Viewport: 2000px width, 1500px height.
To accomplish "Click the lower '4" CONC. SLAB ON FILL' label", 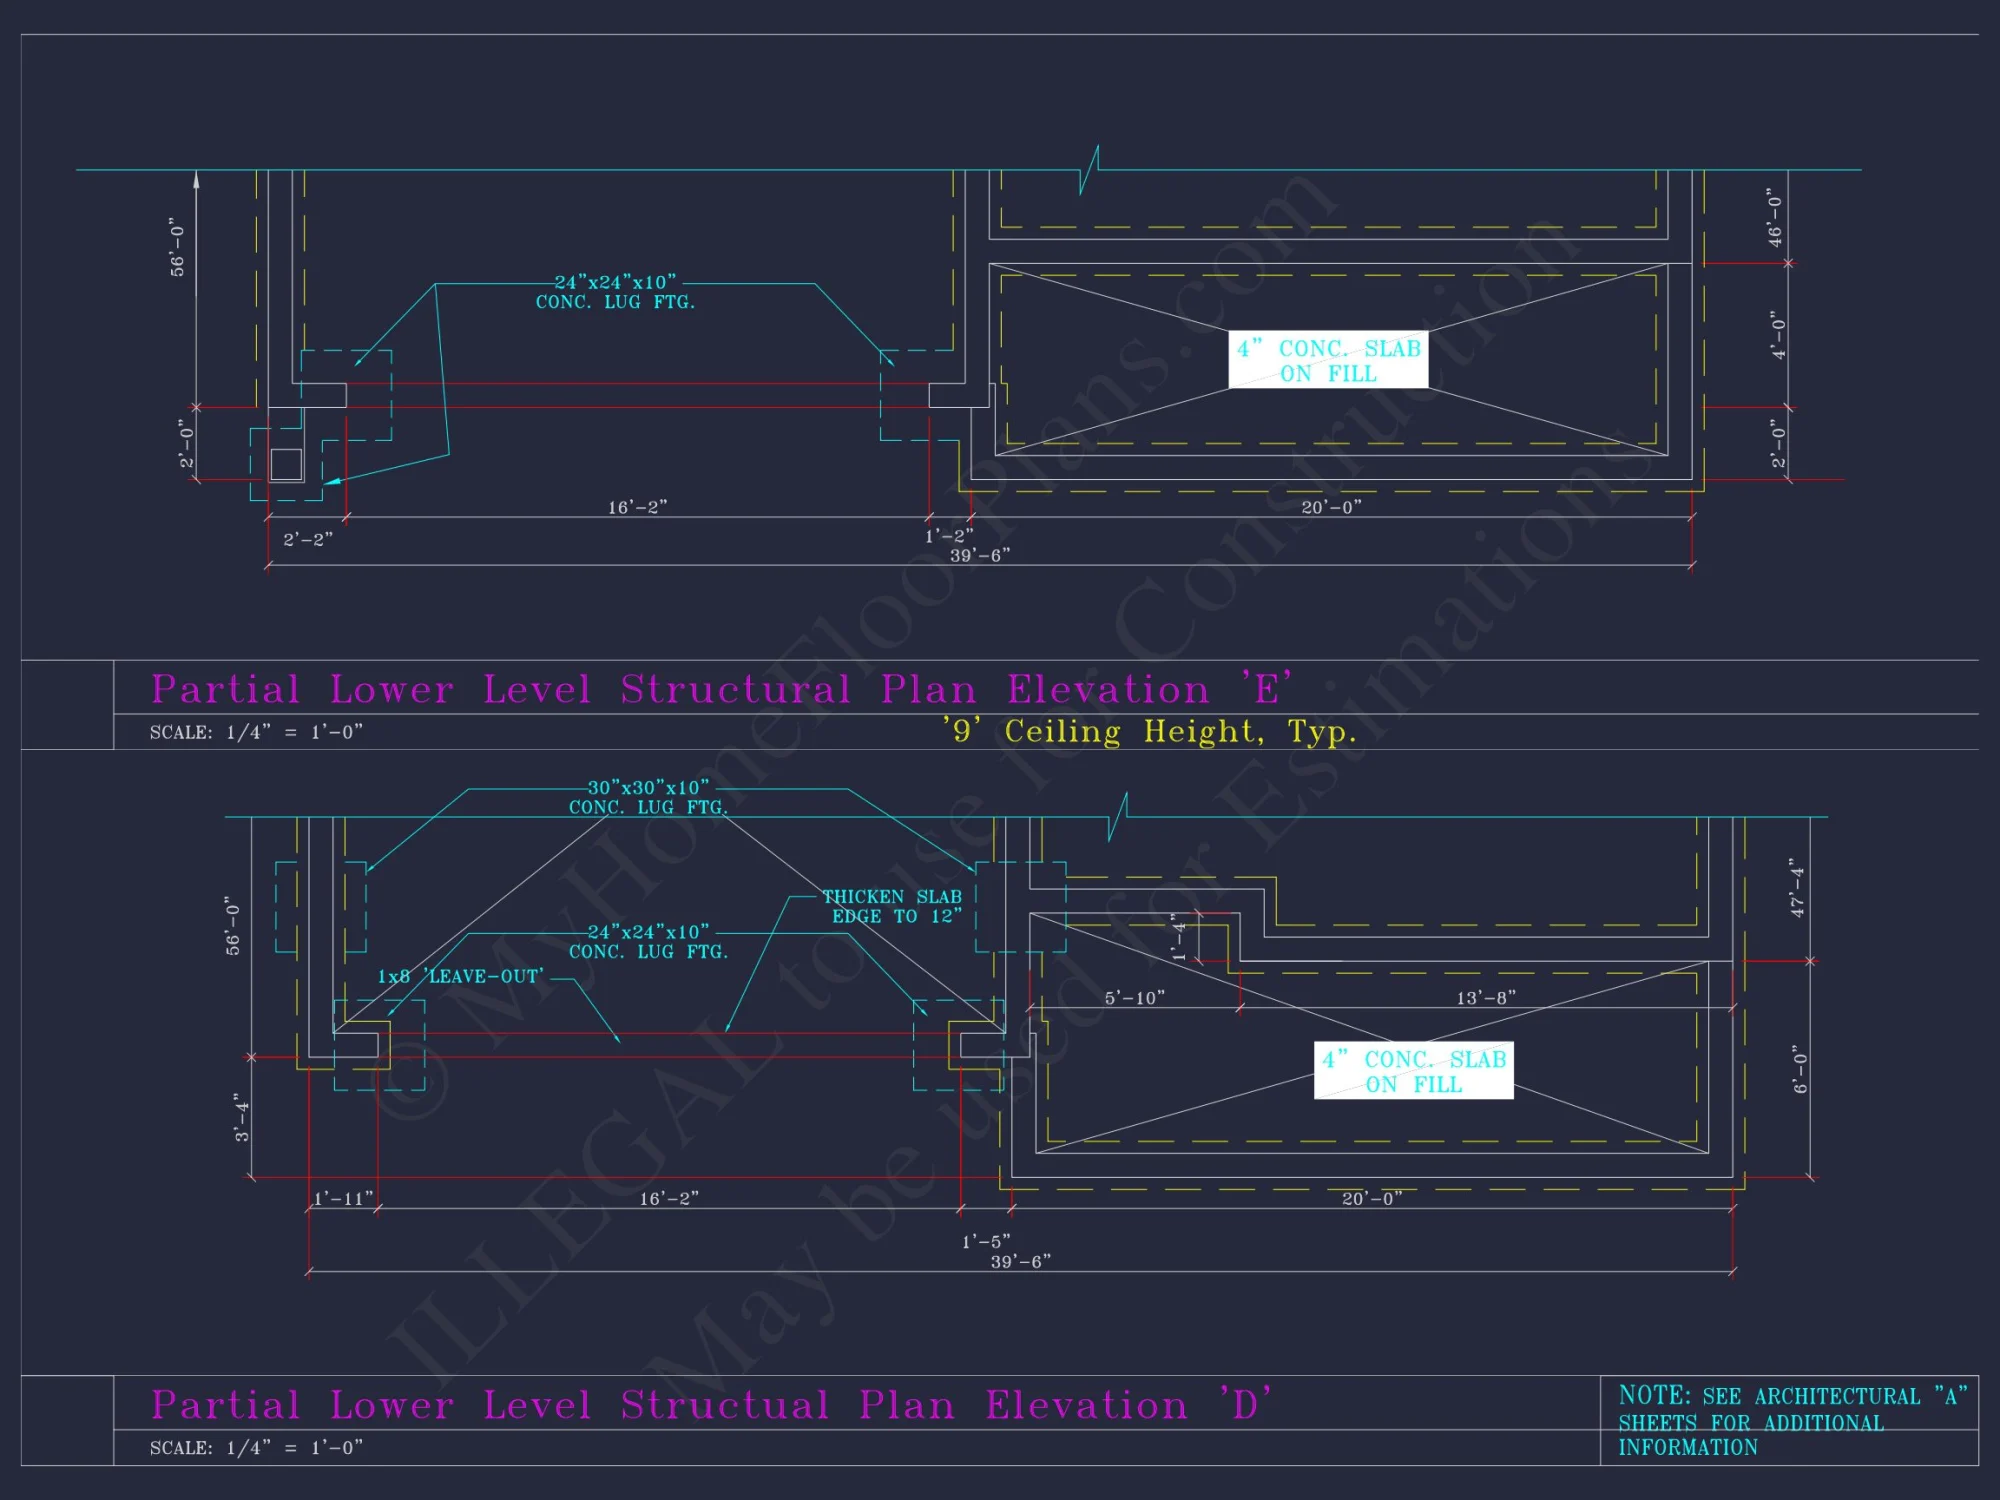I will [1413, 1071].
